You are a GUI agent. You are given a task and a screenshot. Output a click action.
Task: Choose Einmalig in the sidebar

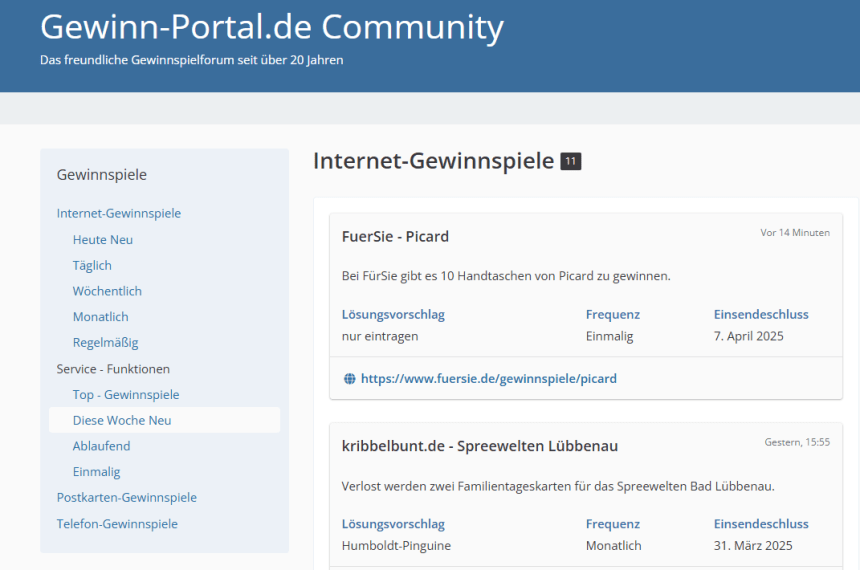(96, 472)
